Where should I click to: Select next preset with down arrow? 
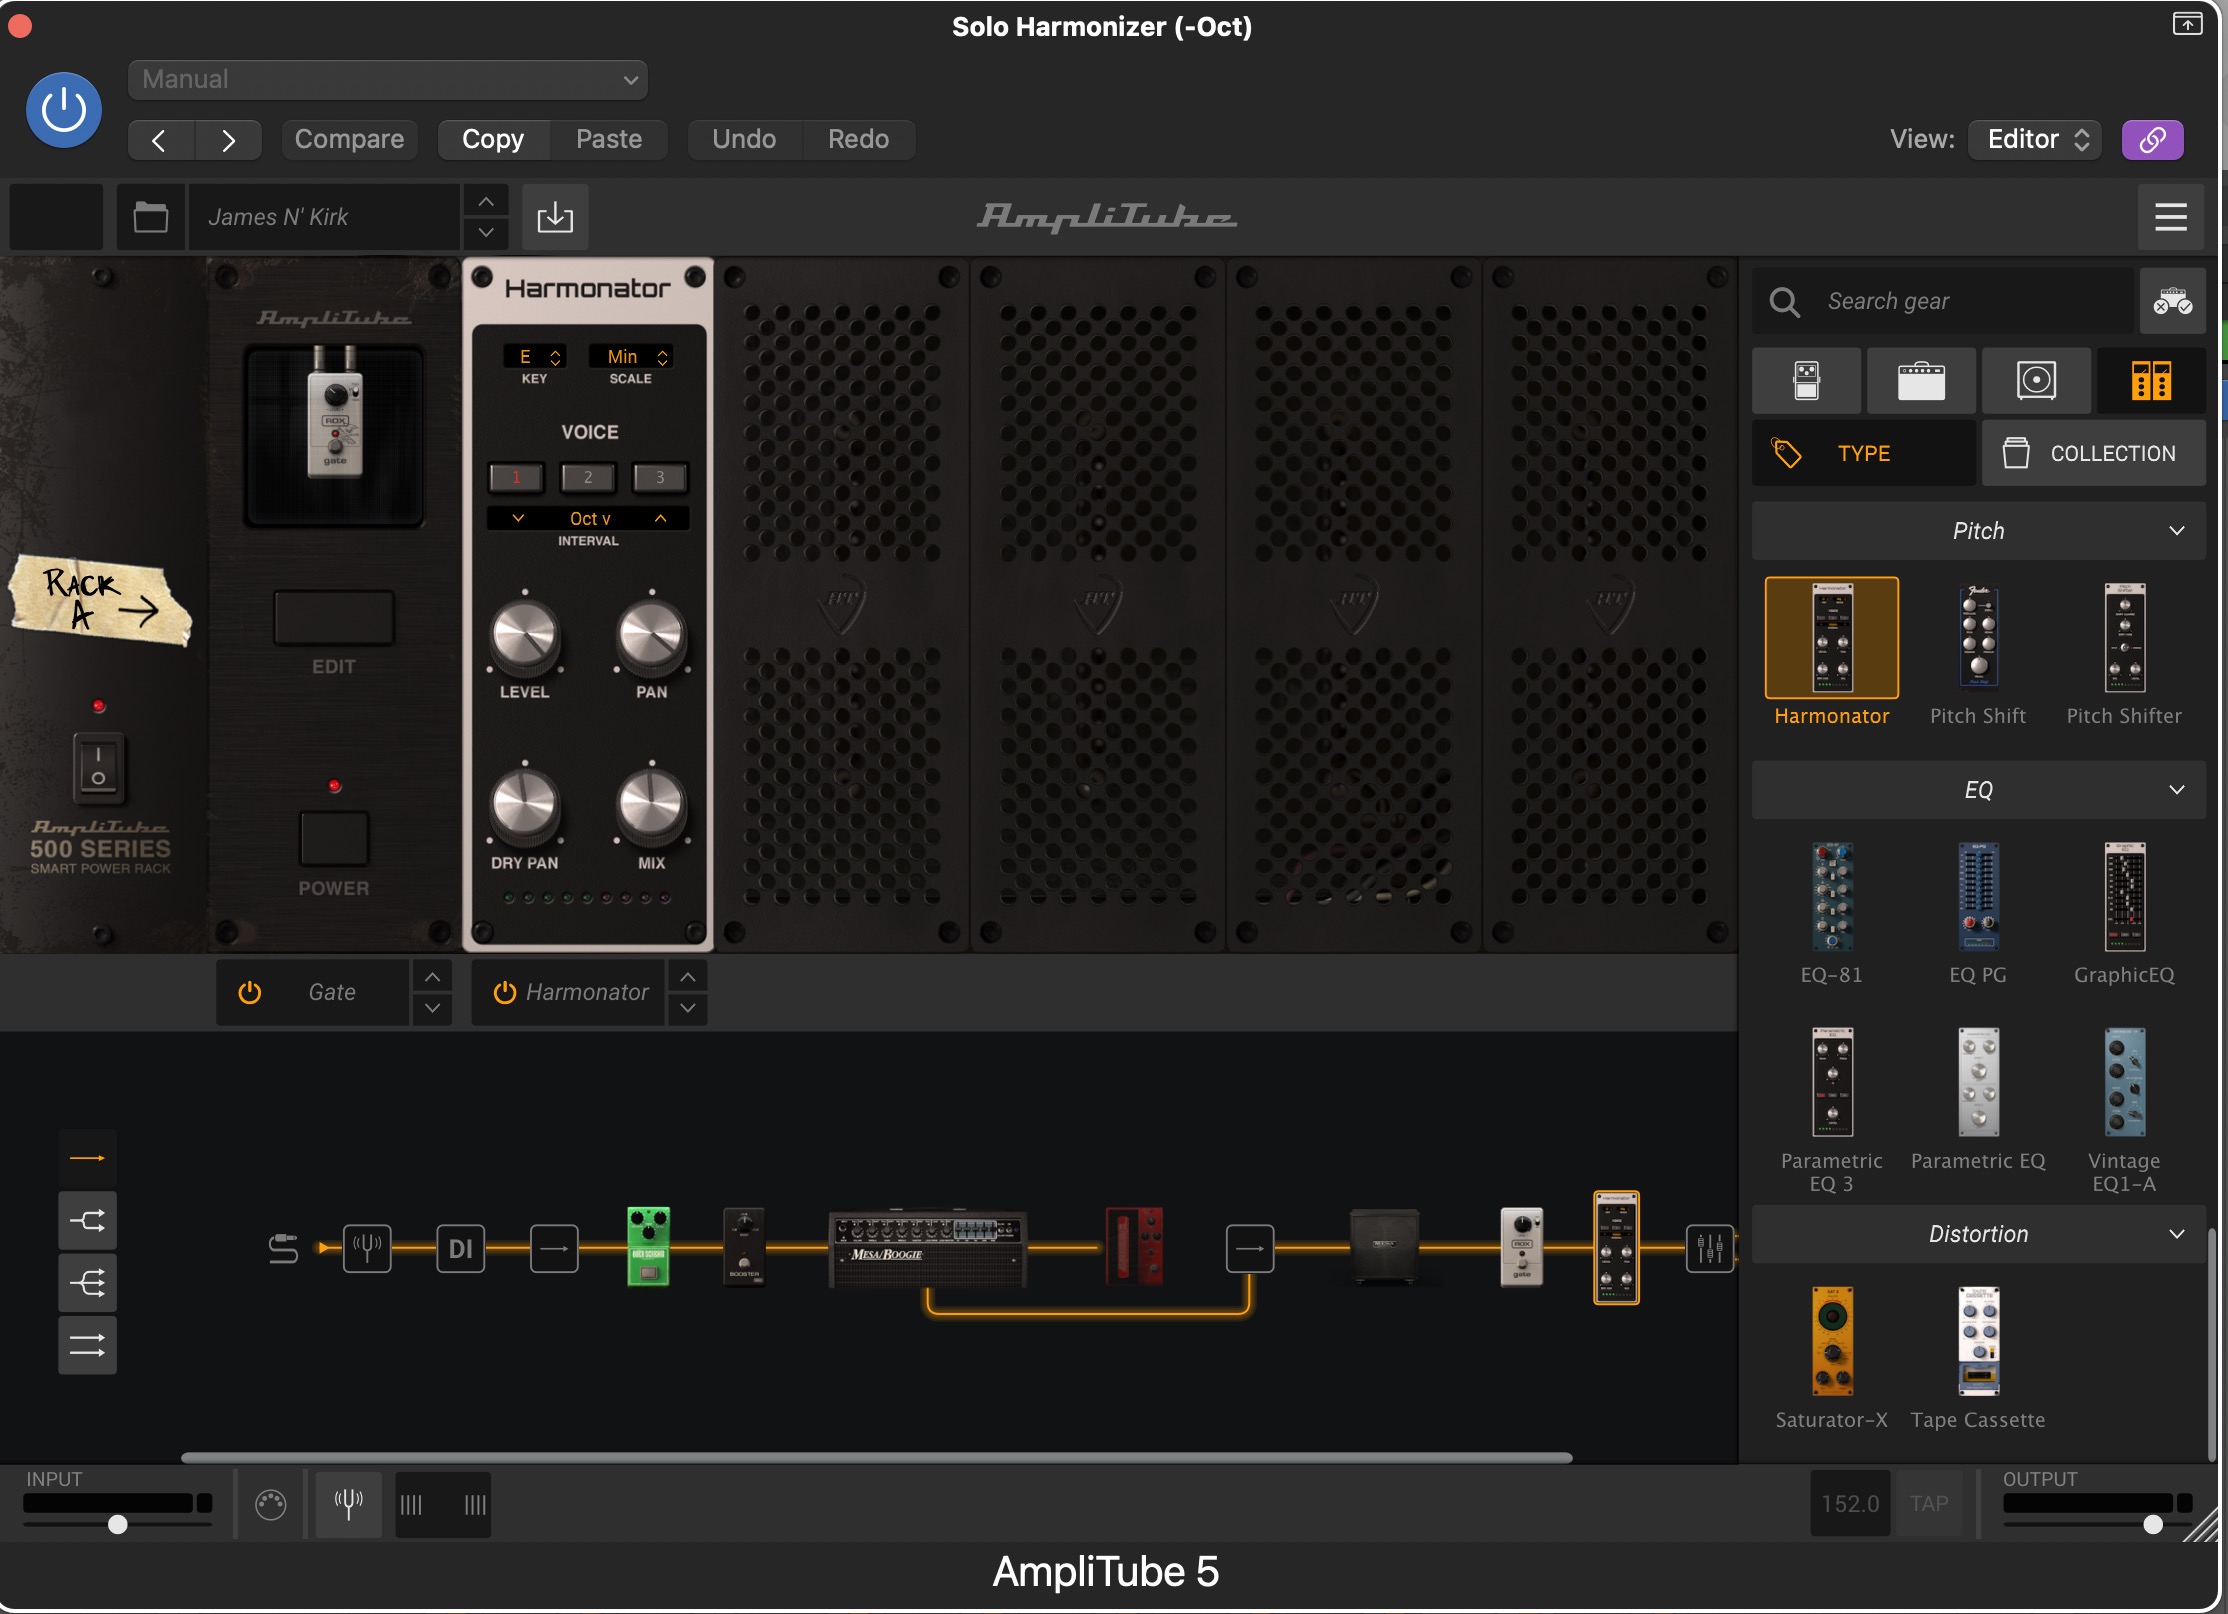click(x=486, y=233)
